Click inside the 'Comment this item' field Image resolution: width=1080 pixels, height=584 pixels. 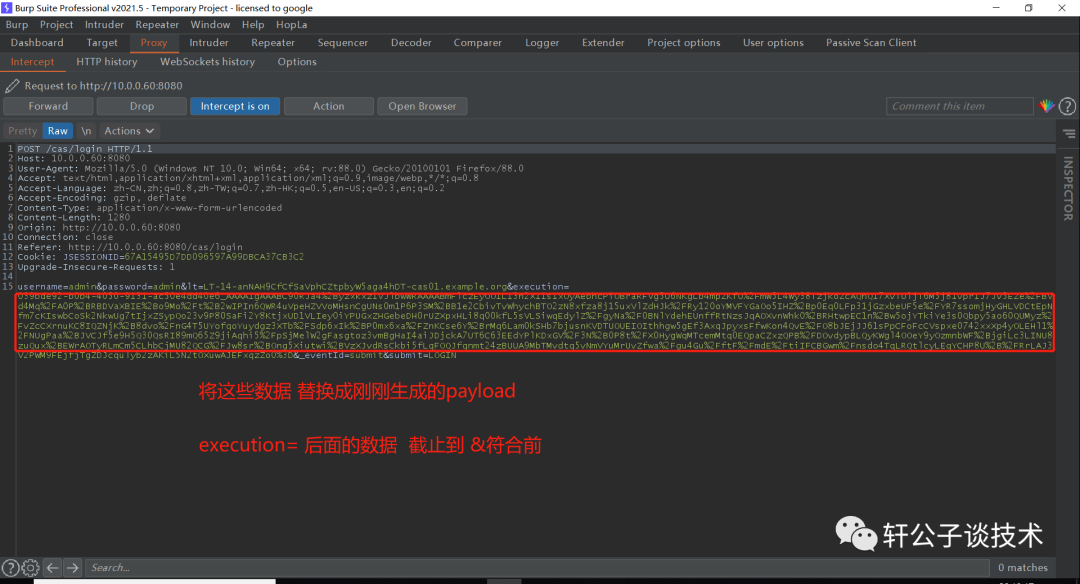pyautogui.click(x=958, y=105)
